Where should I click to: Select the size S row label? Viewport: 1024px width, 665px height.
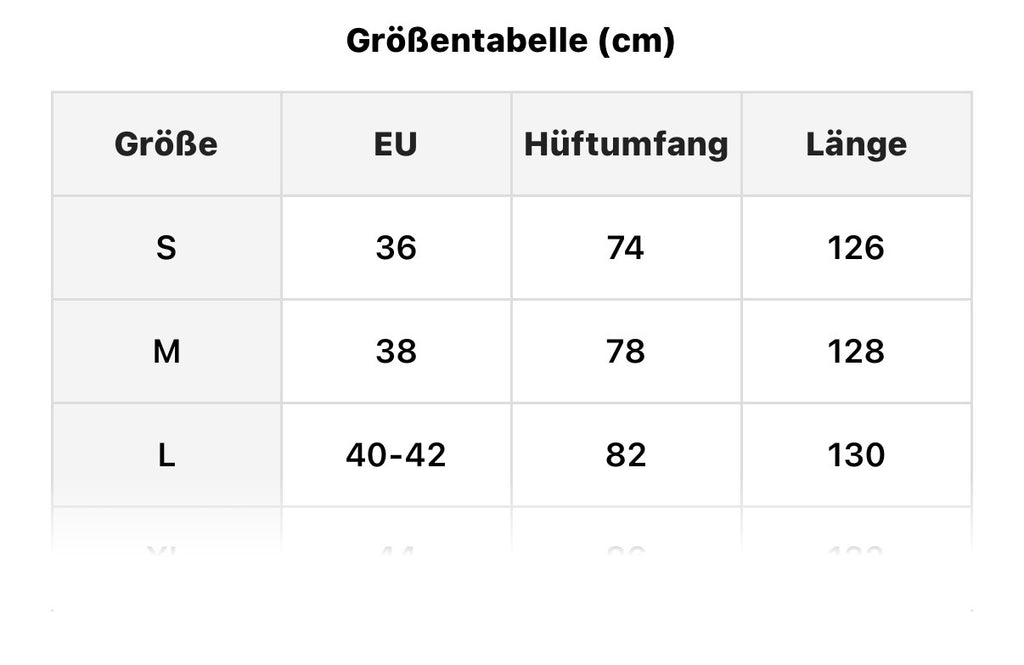(x=166, y=248)
